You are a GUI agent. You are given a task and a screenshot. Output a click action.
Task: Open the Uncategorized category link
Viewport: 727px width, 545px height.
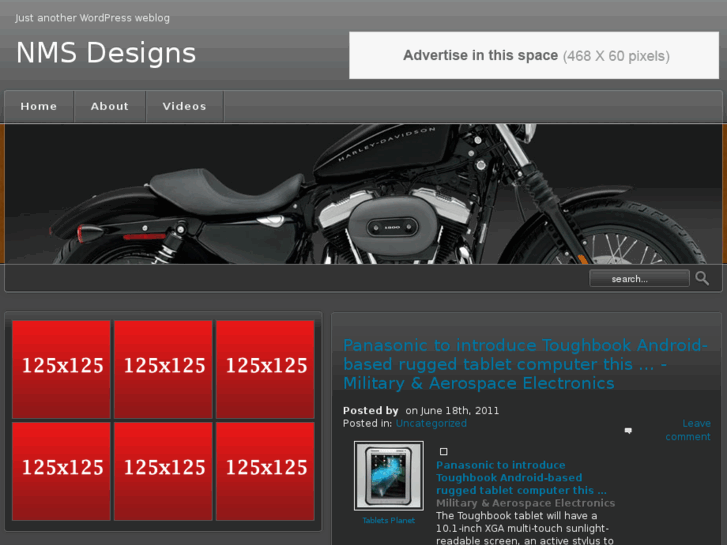click(431, 423)
